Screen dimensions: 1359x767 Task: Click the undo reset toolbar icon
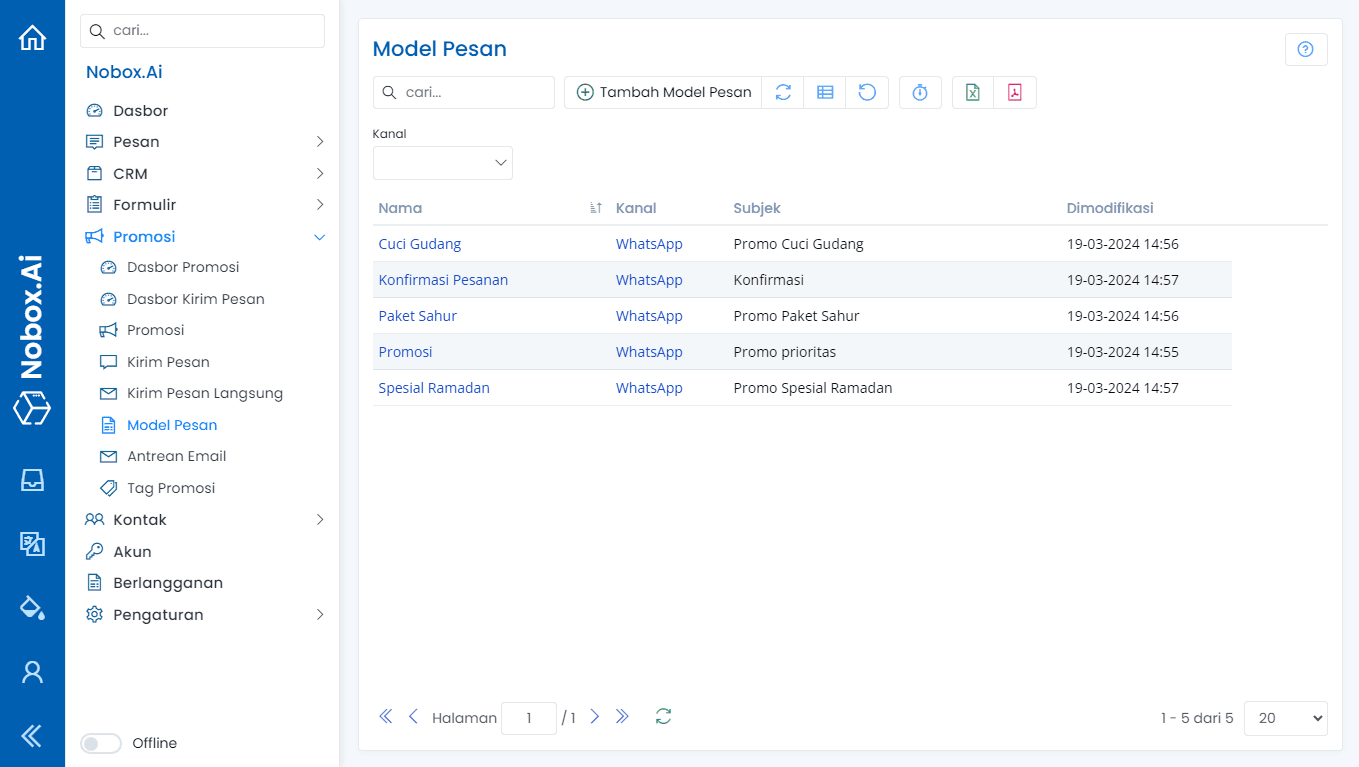(x=867, y=92)
